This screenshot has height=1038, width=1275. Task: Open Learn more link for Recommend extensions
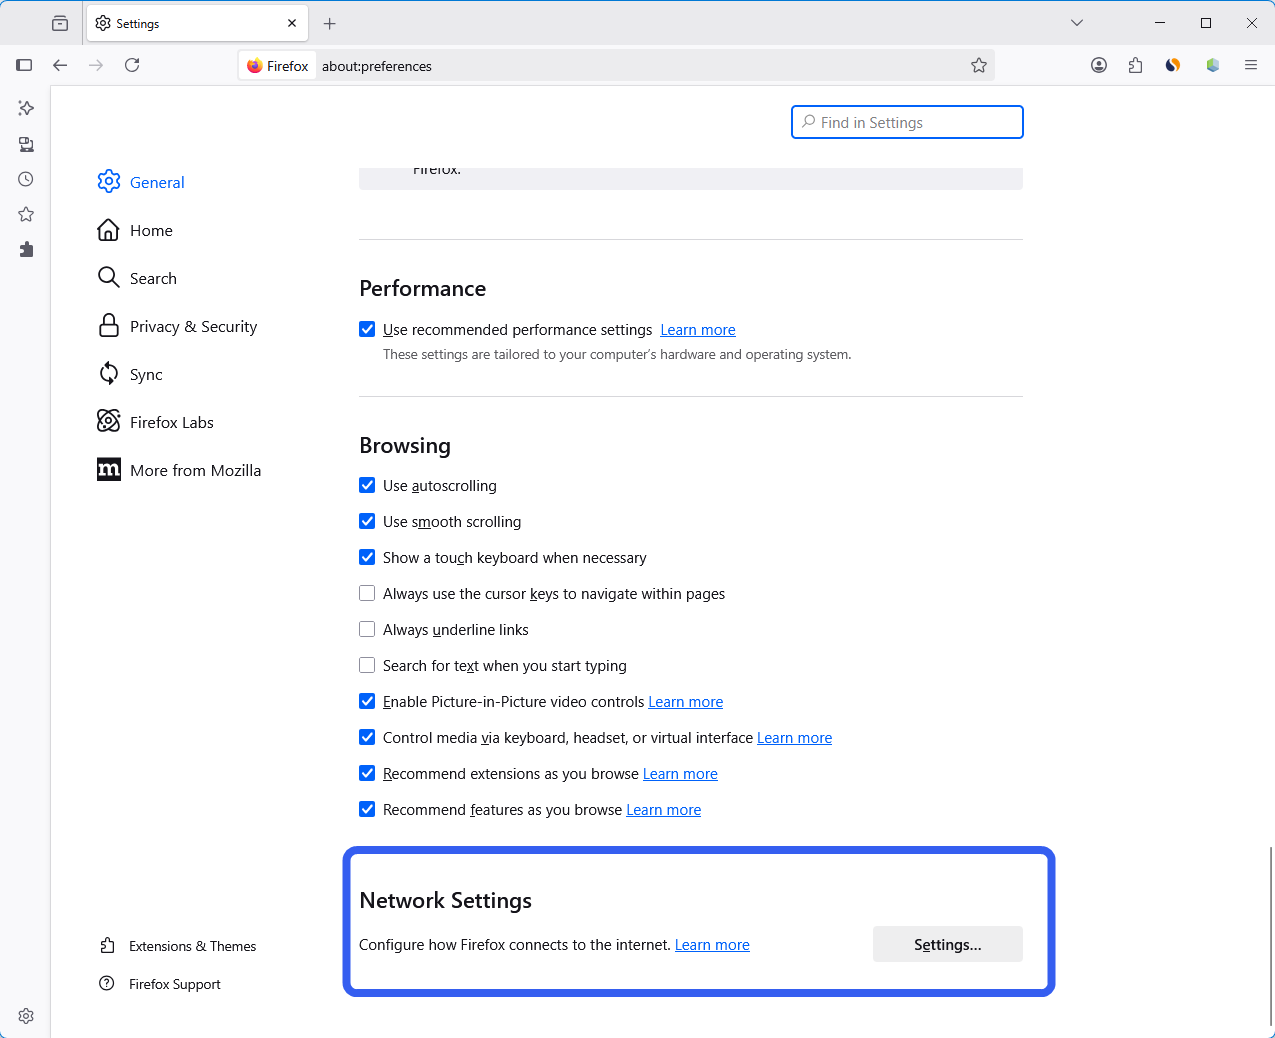[680, 774]
